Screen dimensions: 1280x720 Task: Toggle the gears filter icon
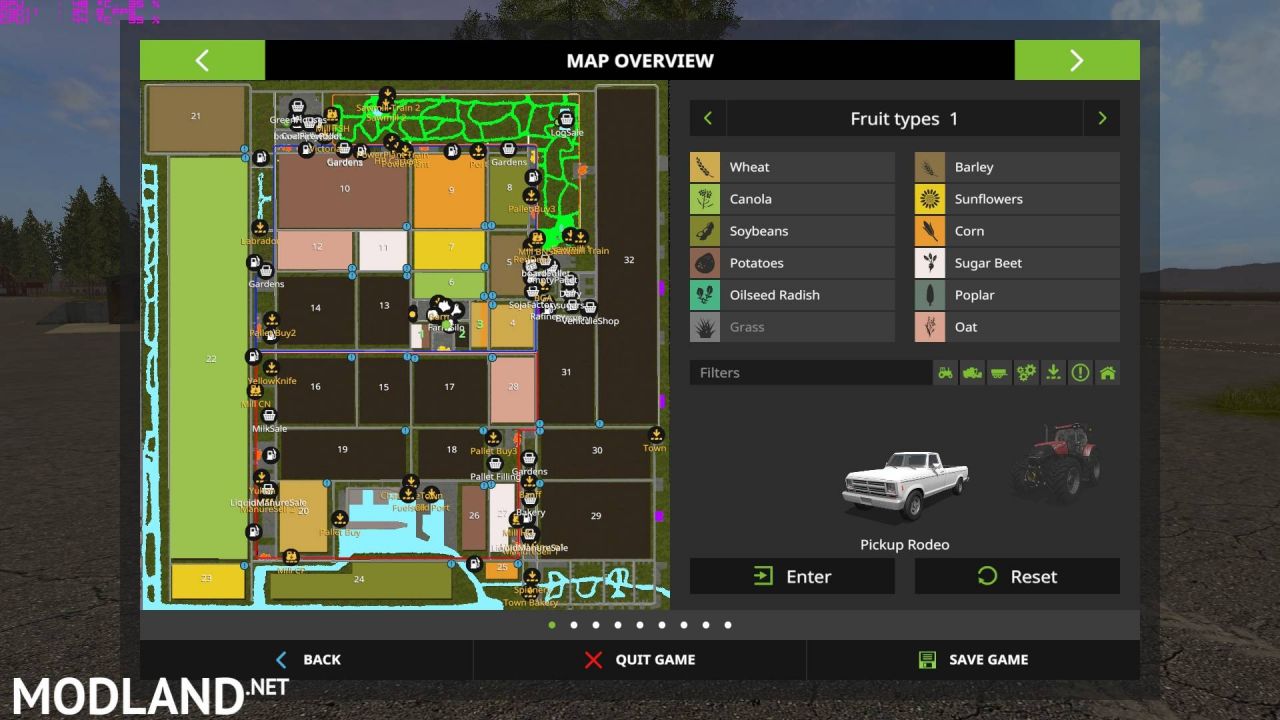[1026, 373]
